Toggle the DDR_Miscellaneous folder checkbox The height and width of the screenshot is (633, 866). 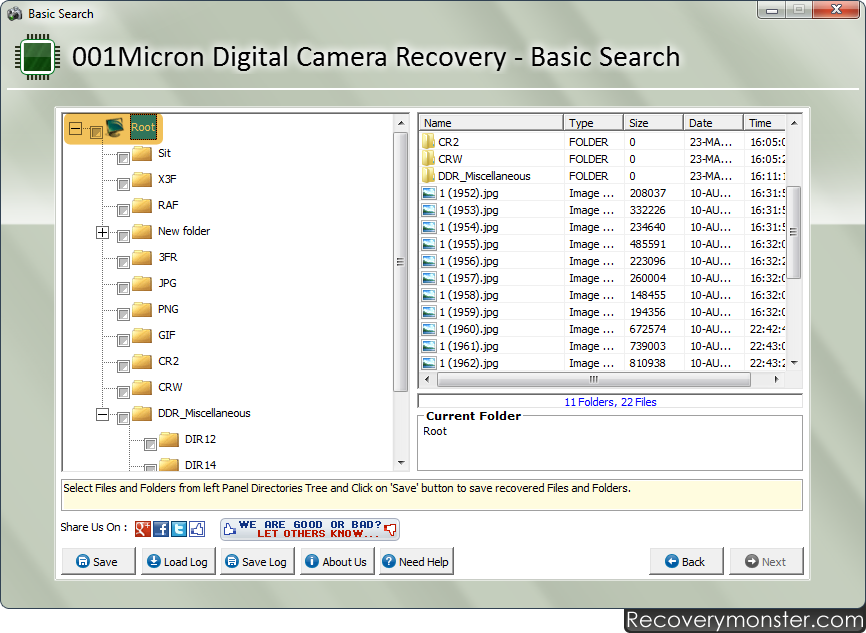123,418
